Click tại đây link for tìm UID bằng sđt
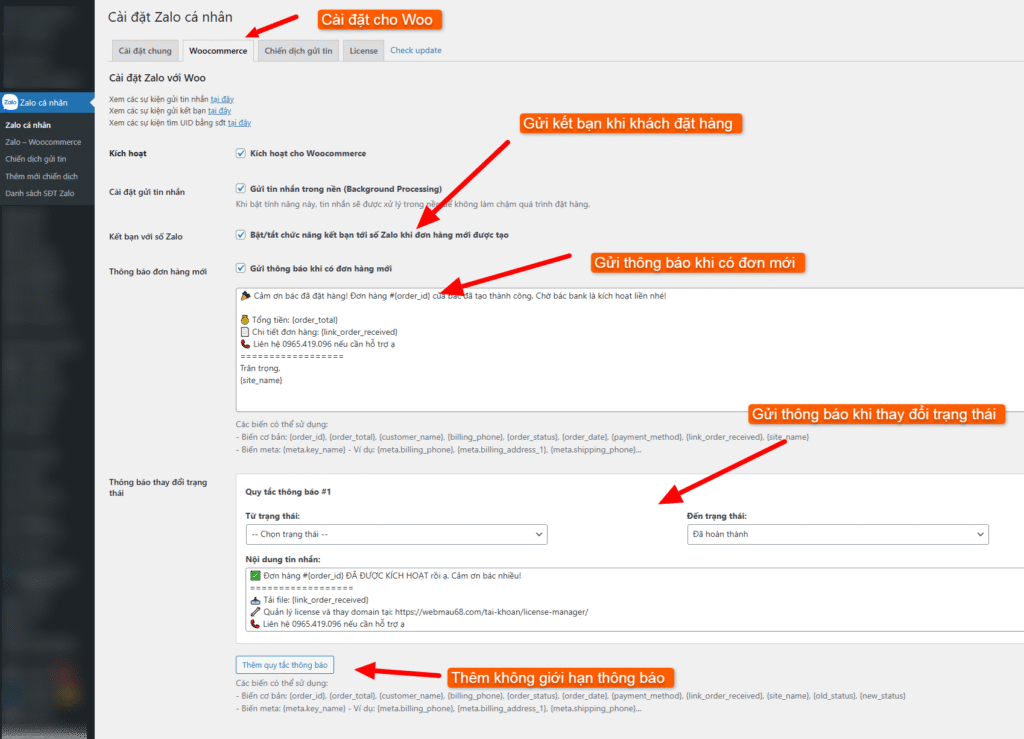 click(239, 122)
